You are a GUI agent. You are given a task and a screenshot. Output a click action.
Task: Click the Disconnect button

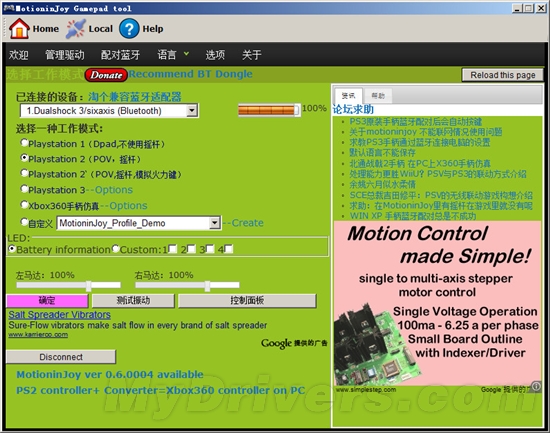click(61, 357)
